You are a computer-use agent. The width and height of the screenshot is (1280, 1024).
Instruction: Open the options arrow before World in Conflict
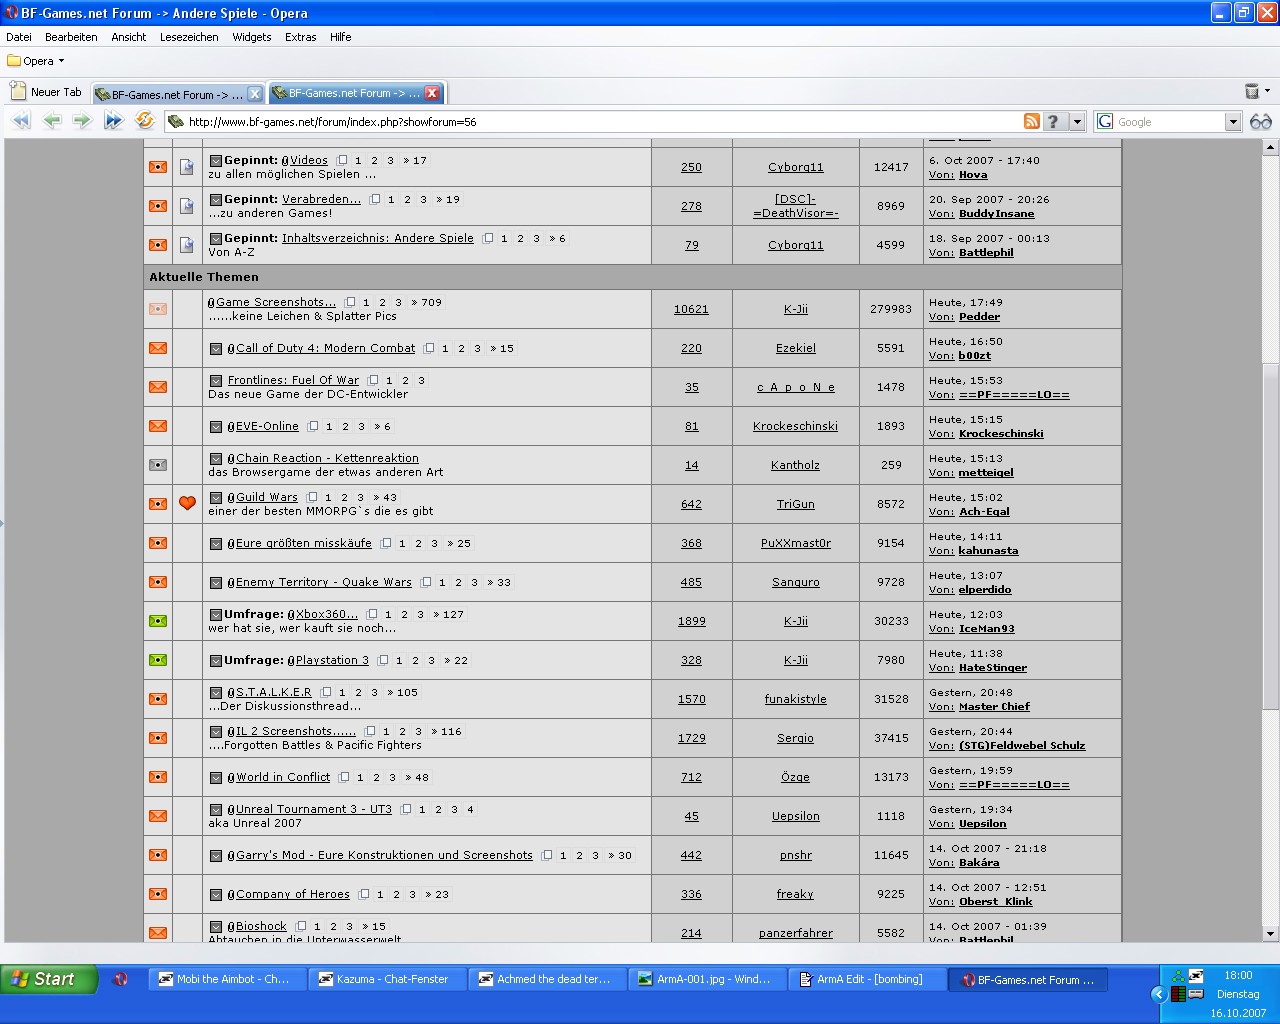(x=216, y=778)
